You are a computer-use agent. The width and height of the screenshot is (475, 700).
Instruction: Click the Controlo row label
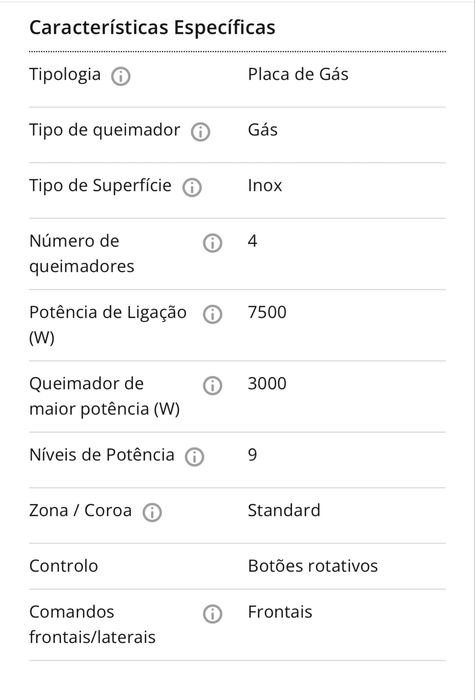[63, 566]
